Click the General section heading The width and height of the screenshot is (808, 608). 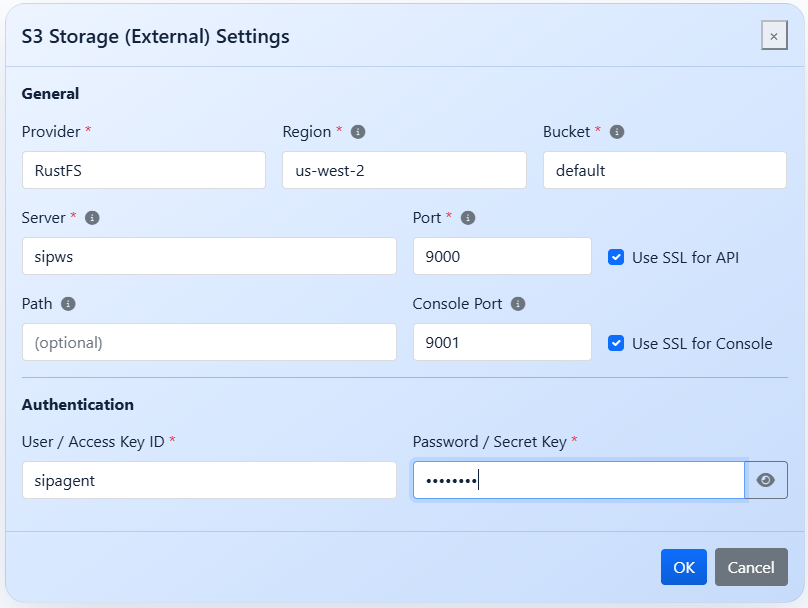point(50,94)
